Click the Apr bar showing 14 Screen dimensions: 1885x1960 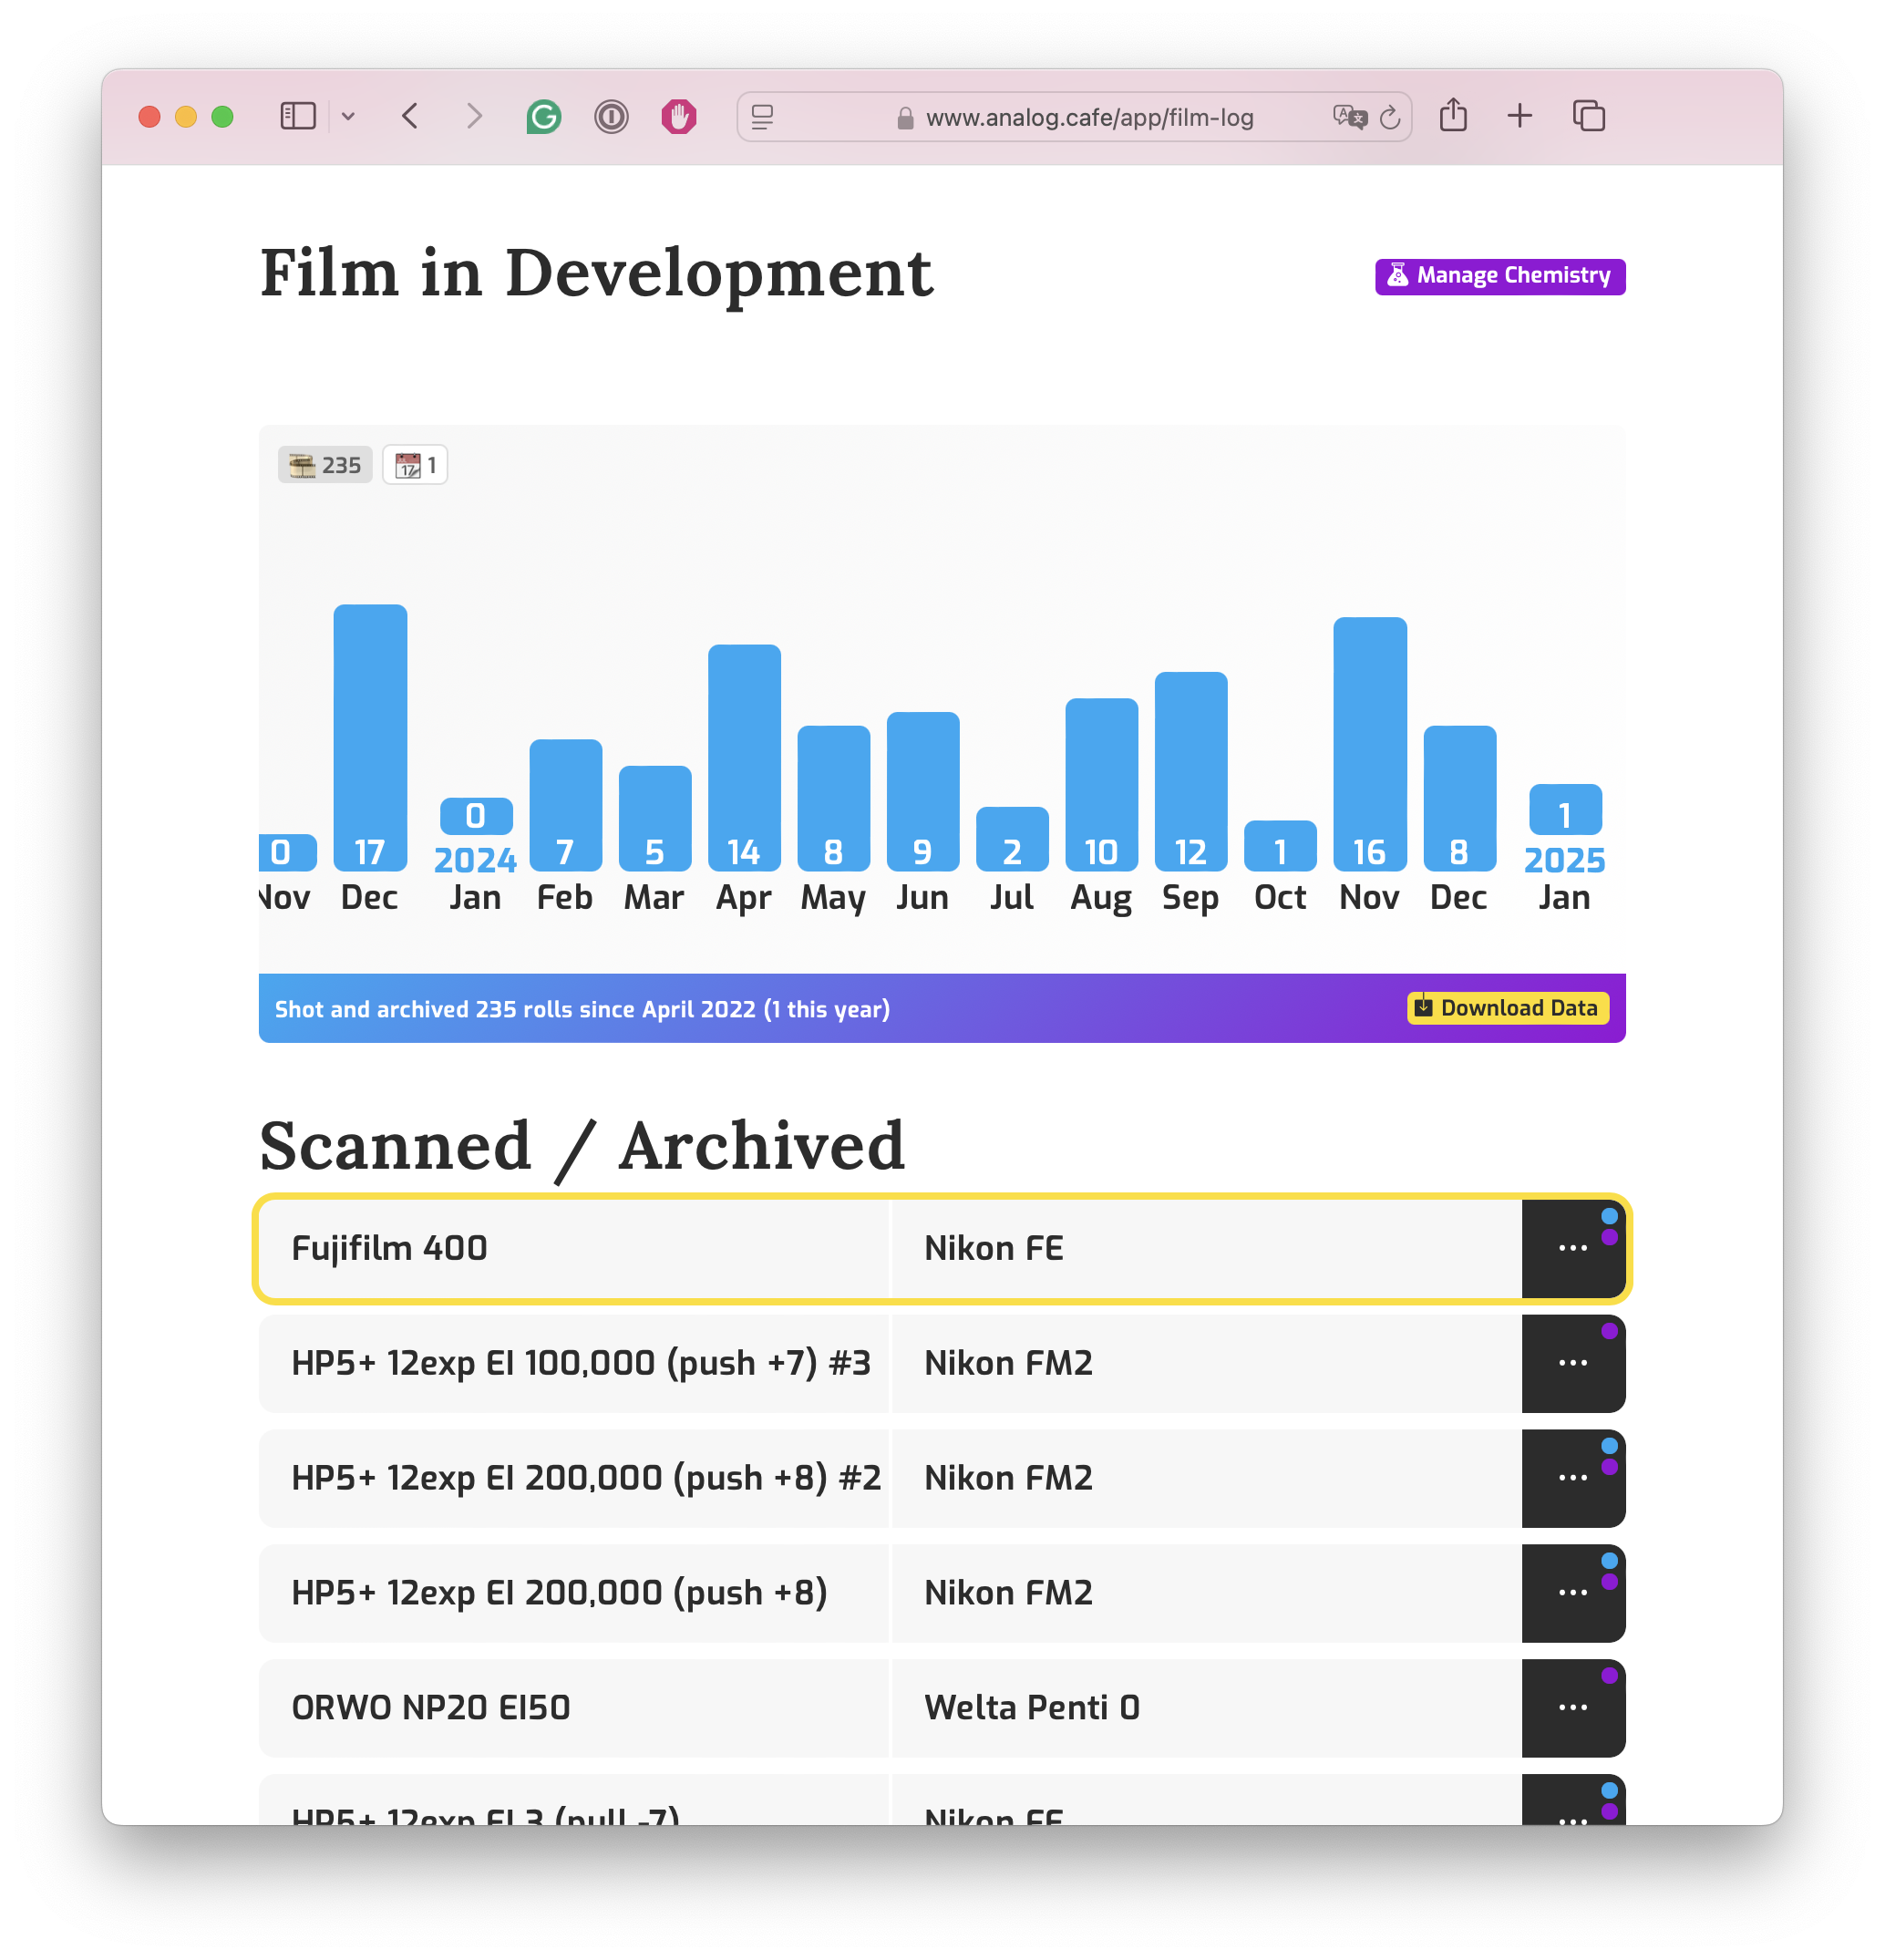pos(745,758)
